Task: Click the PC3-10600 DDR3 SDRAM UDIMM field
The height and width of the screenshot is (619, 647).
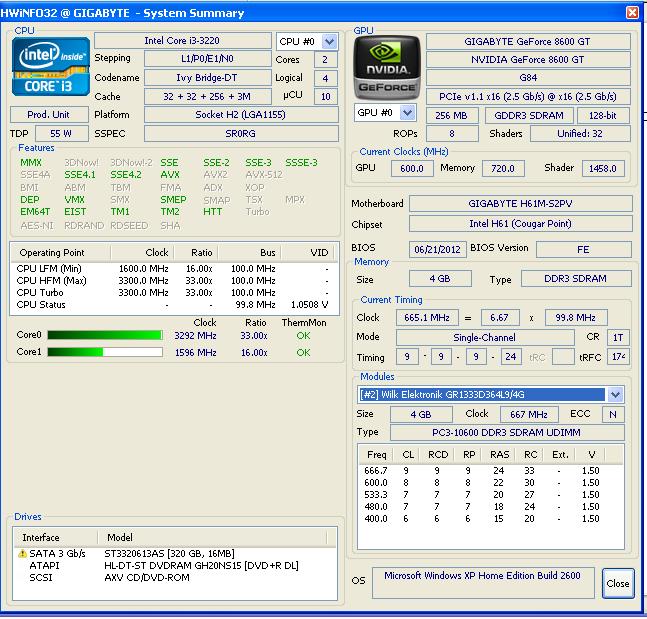Action: 507,432
